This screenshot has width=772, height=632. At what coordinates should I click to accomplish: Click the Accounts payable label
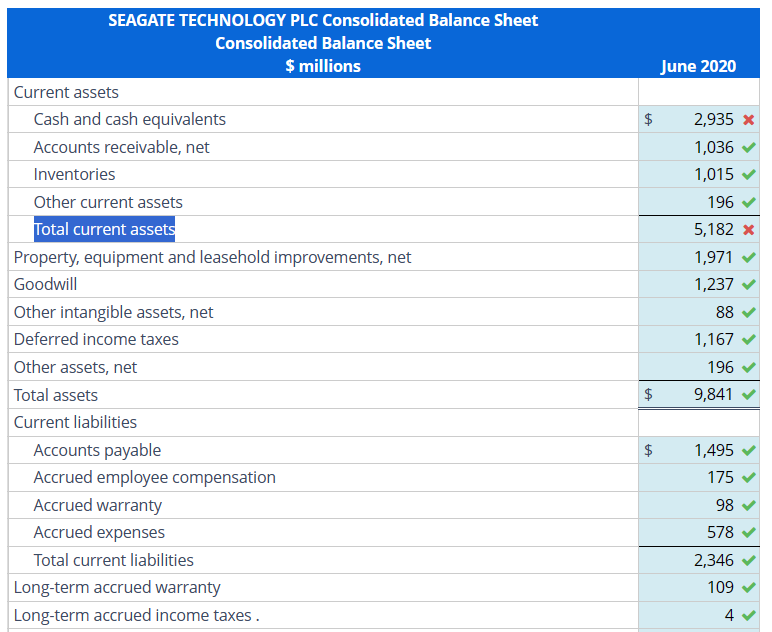[x=97, y=450]
